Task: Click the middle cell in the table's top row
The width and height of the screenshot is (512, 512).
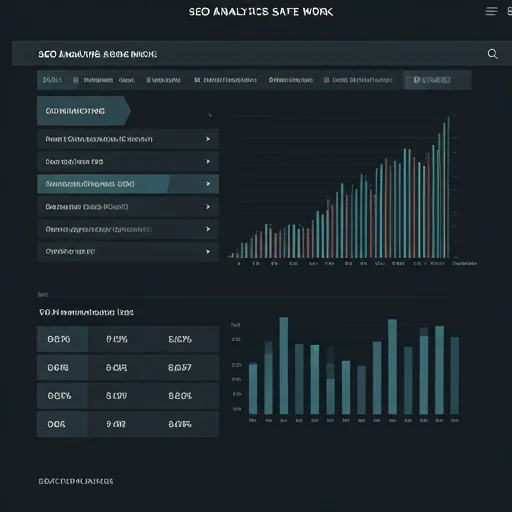Action: [x=117, y=339]
